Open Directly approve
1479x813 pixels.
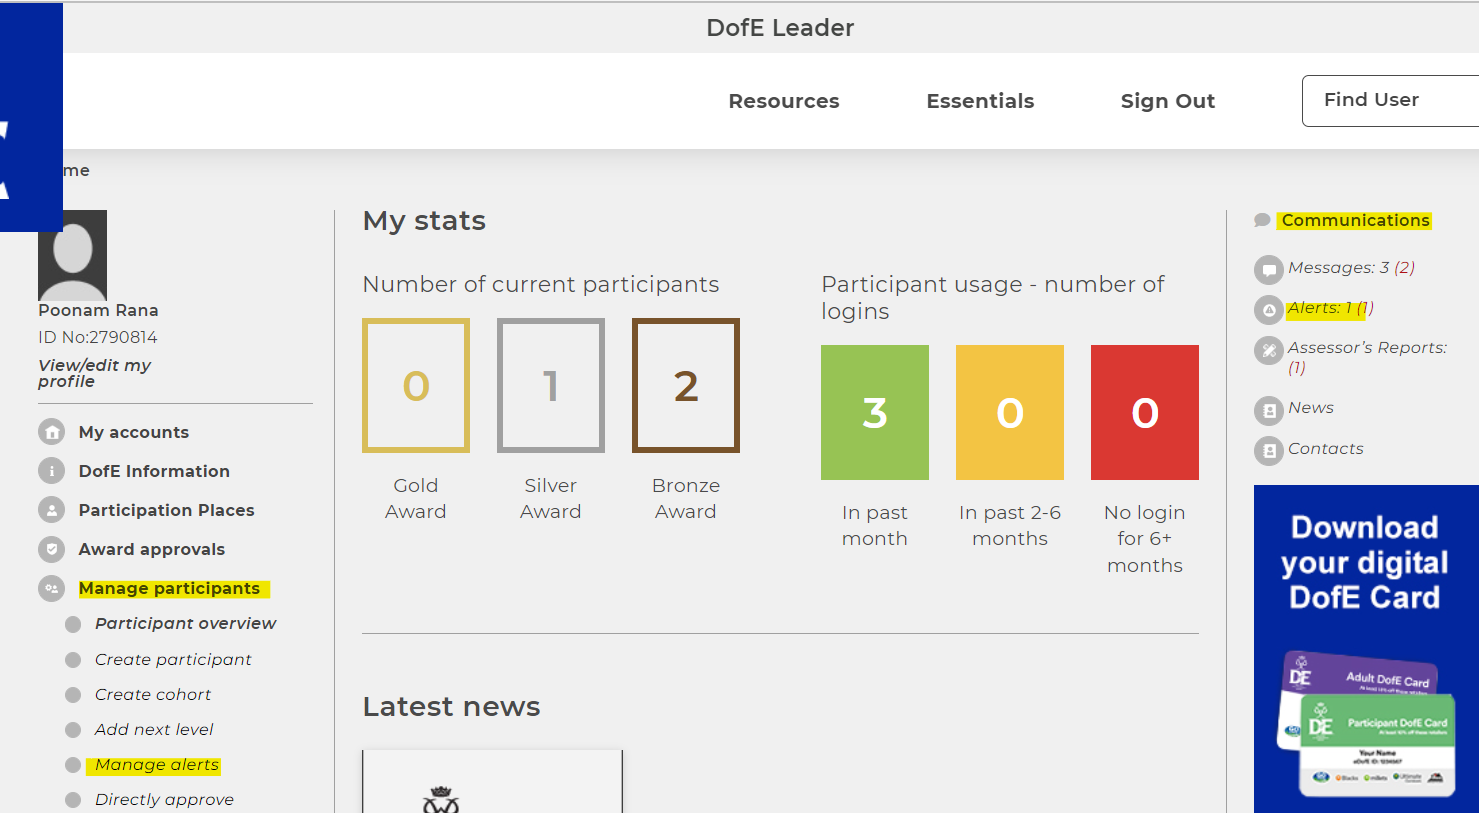164,799
